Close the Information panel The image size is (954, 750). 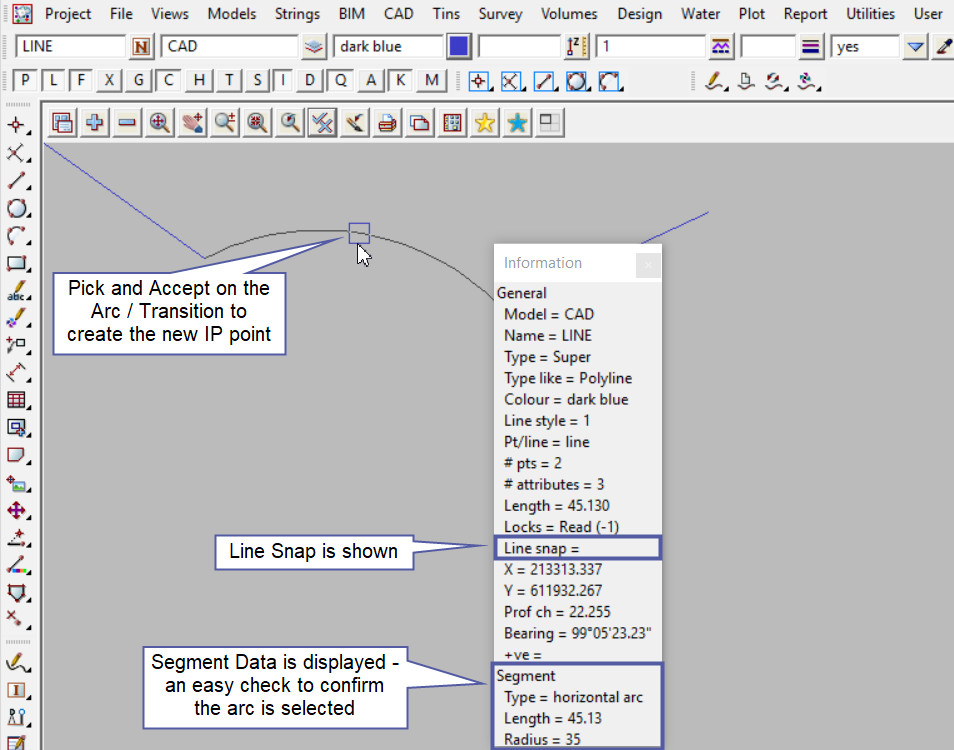pos(648,264)
